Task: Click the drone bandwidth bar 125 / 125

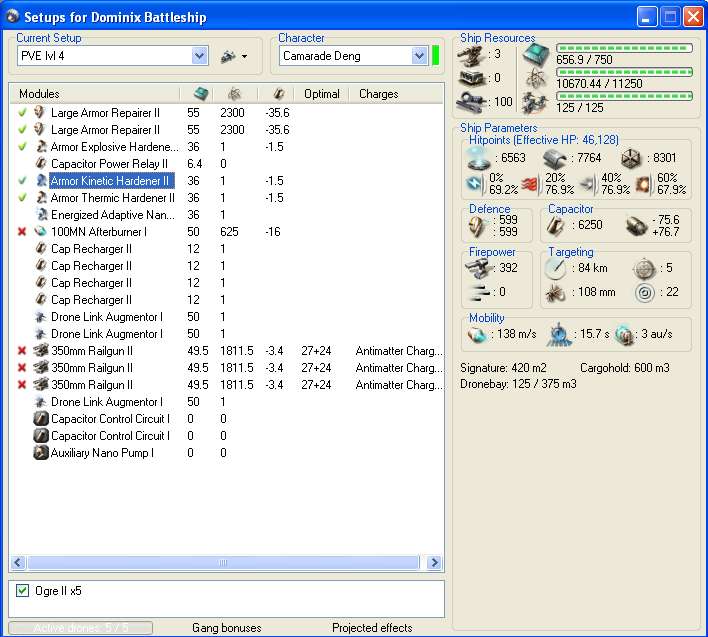Action: tap(624, 96)
